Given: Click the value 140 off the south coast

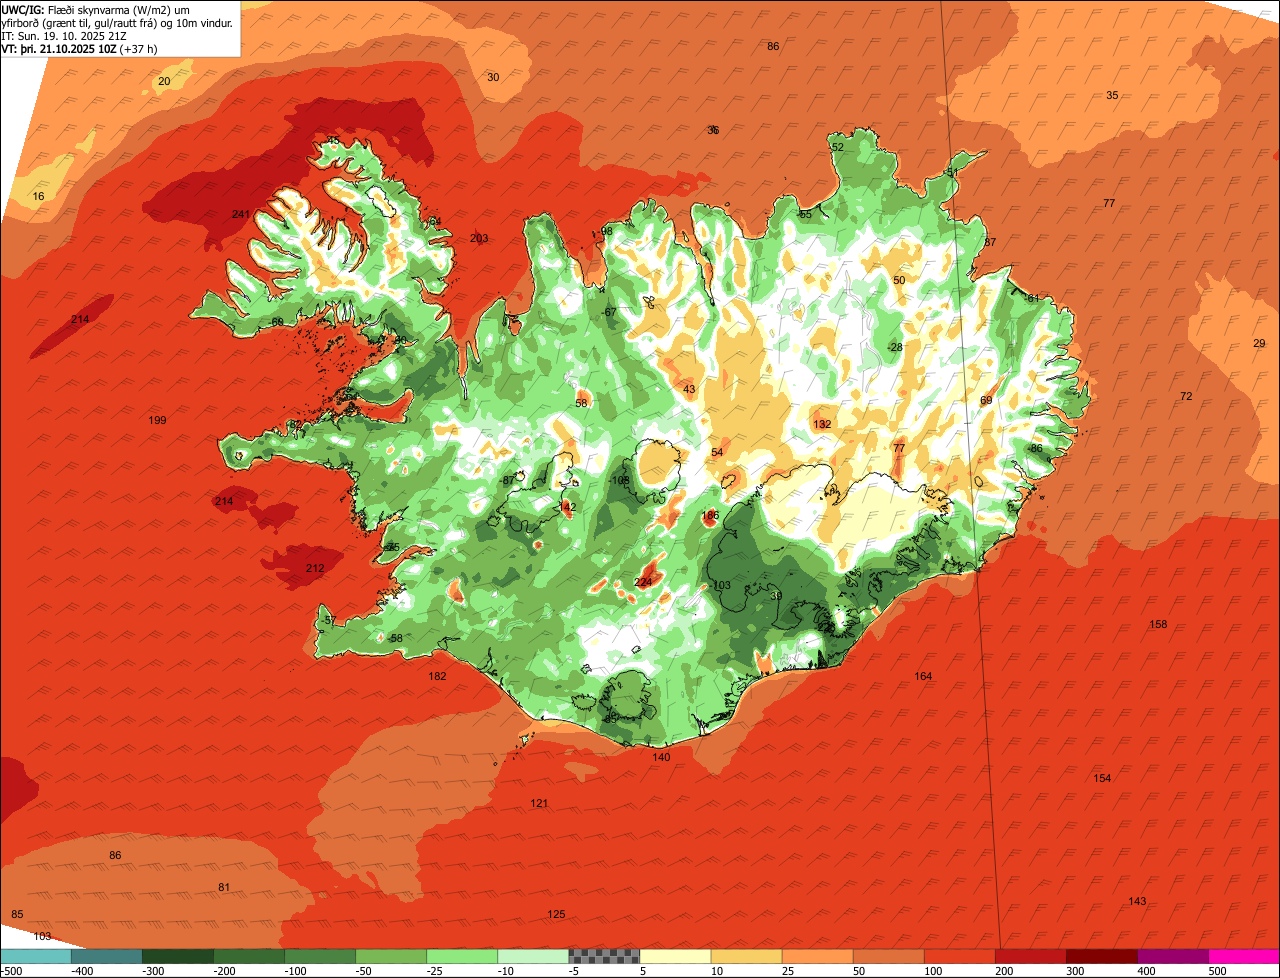Looking at the screenshot, I should point(661,757).
